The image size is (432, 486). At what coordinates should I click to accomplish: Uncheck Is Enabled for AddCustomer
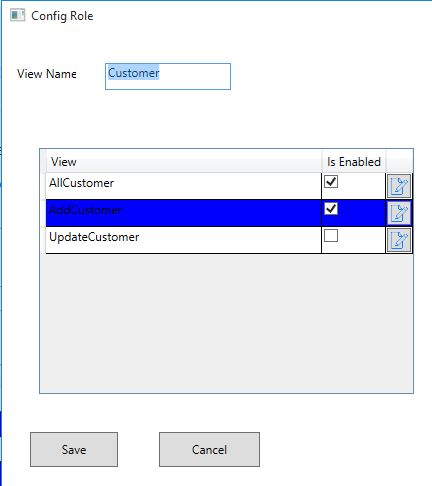tap(331, 209)
